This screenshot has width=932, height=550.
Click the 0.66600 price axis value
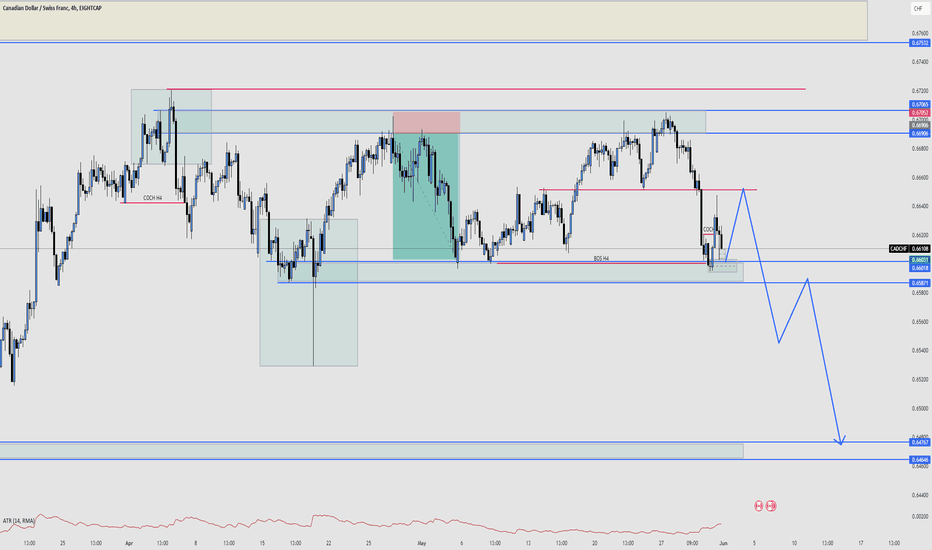(x=920, y=177)
